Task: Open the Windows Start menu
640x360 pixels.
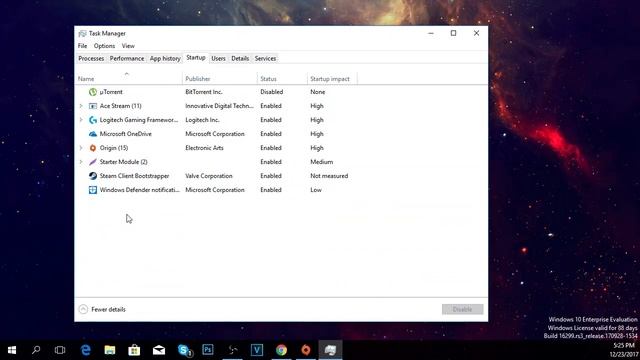Action: pos(12,350)
